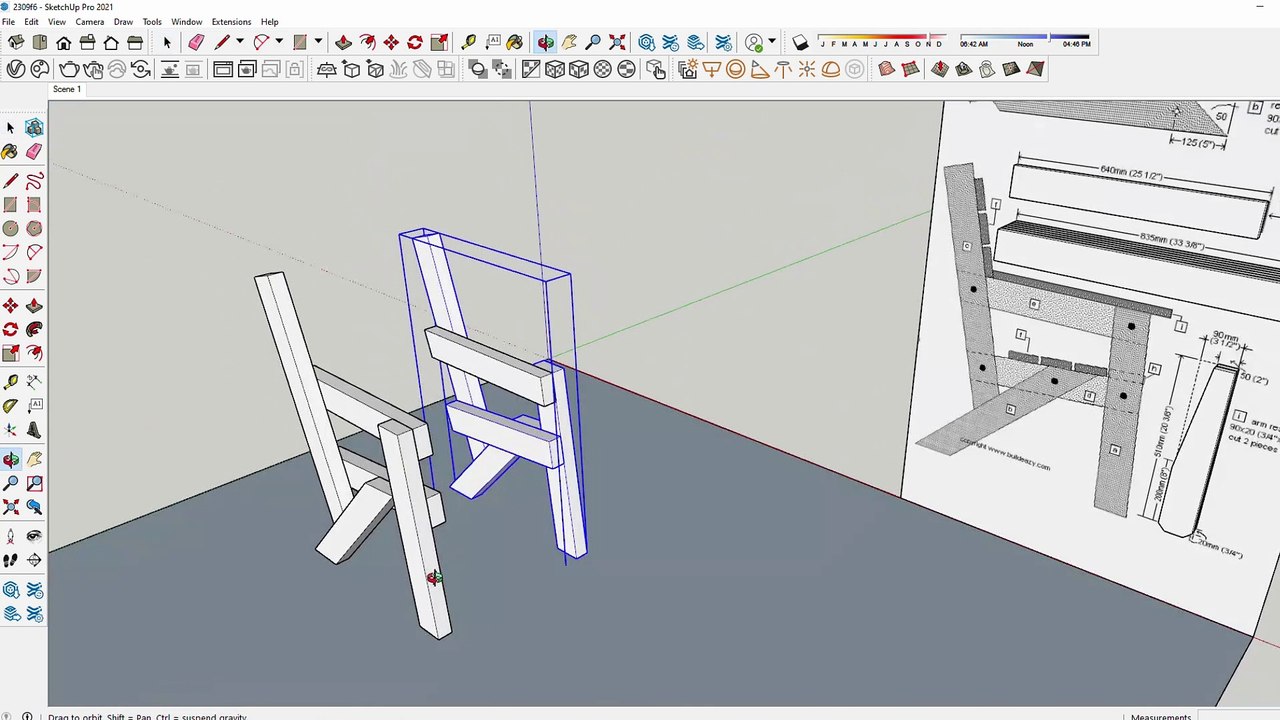Expand the Rectangle tool dropdown arrow
Image resolution: width=1280 pixels, height=720 pixels.
318,43
